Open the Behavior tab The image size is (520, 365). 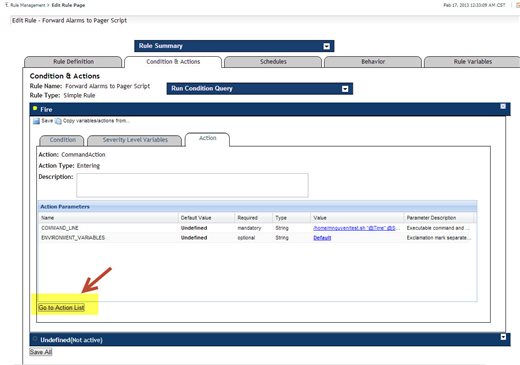click(373, 62)
